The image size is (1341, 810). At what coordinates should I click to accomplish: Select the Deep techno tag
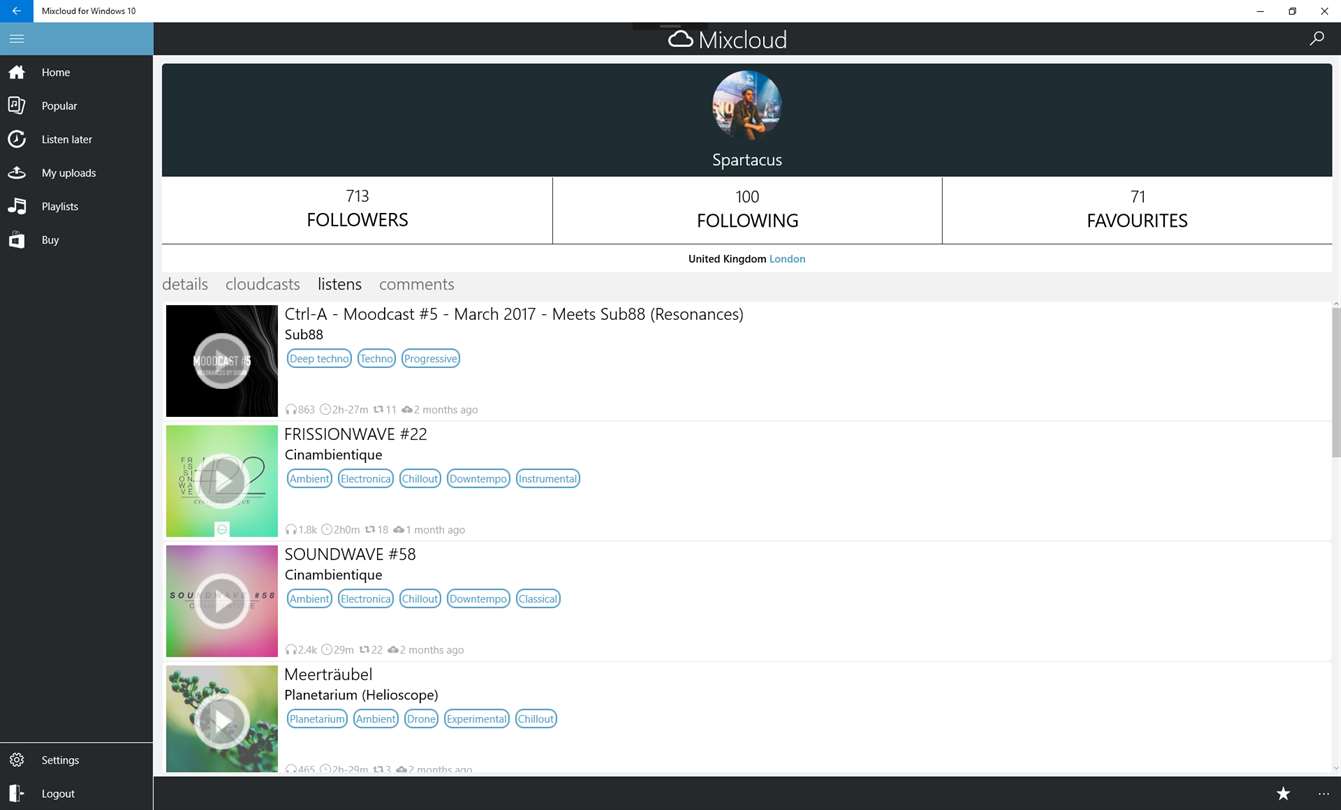319,358
